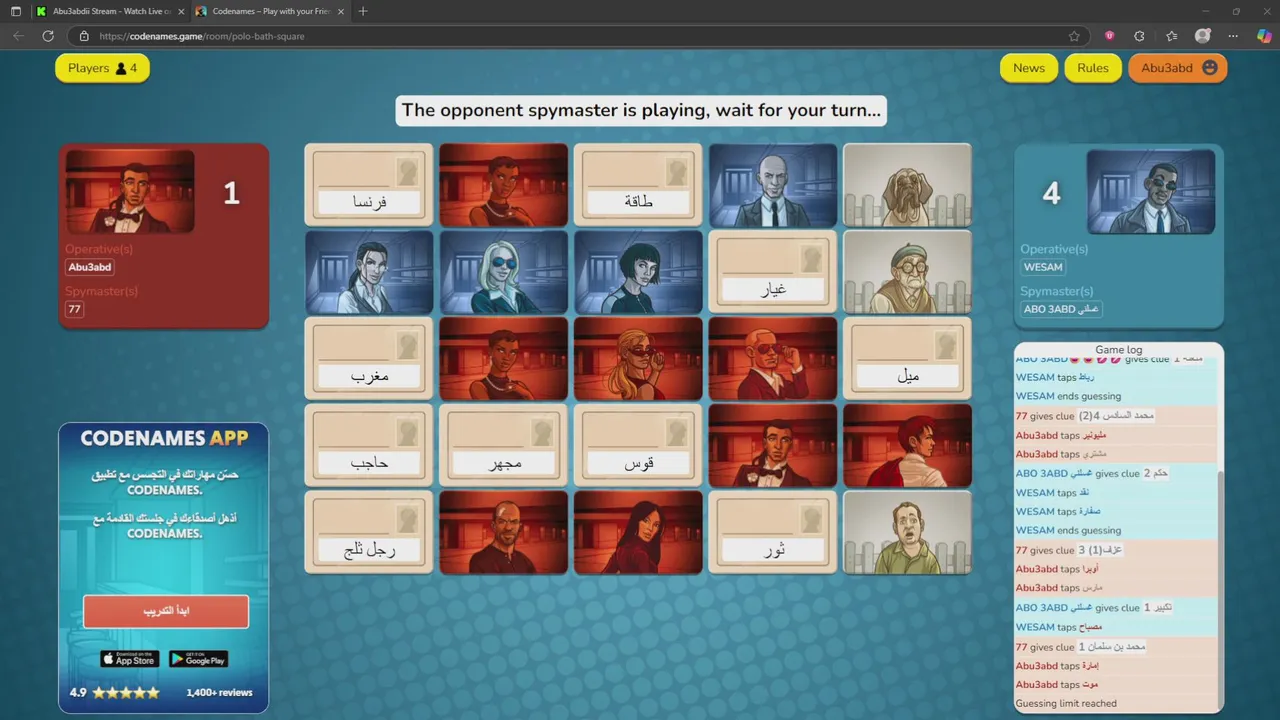The image size is (1280, 720).
Task: Select the blue blonde woman with sunglasses card
Action: click(x=503, y=272)
